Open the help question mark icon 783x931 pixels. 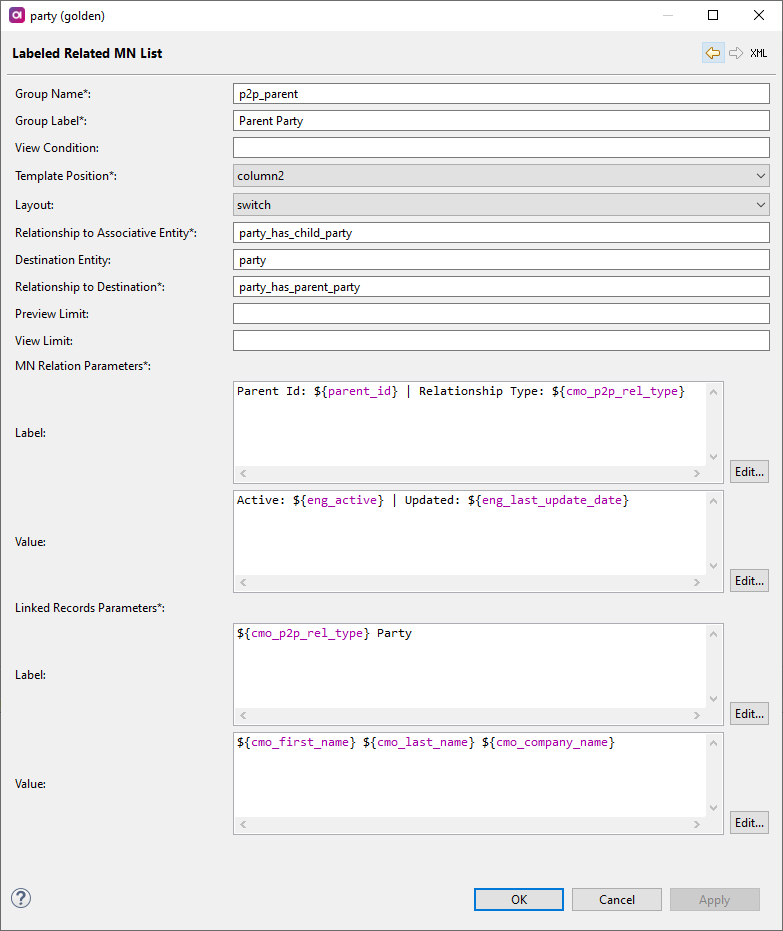tap(20, 898)
